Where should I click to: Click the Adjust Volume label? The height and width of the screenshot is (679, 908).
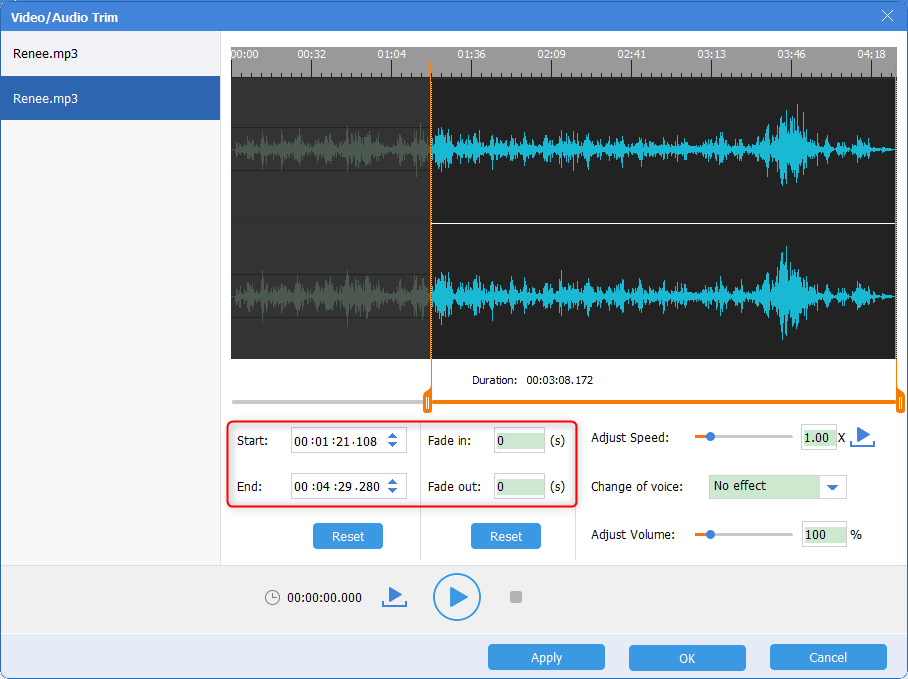coord(633,535)
